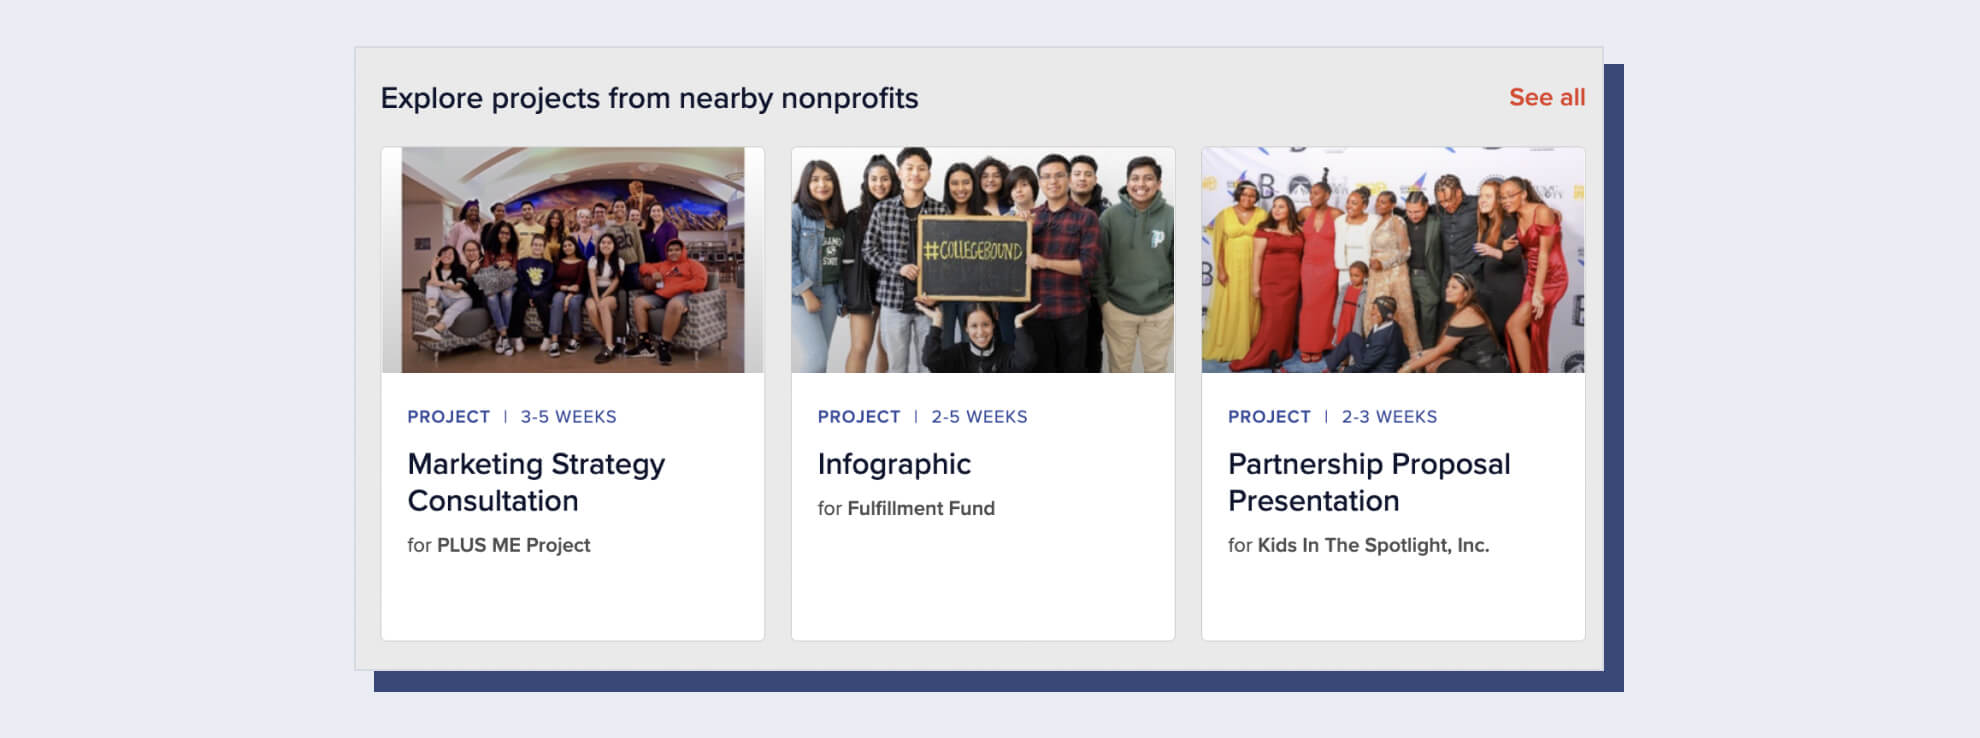Select Kids In The Spotlight, Inc. name

tap(1372, 545)
